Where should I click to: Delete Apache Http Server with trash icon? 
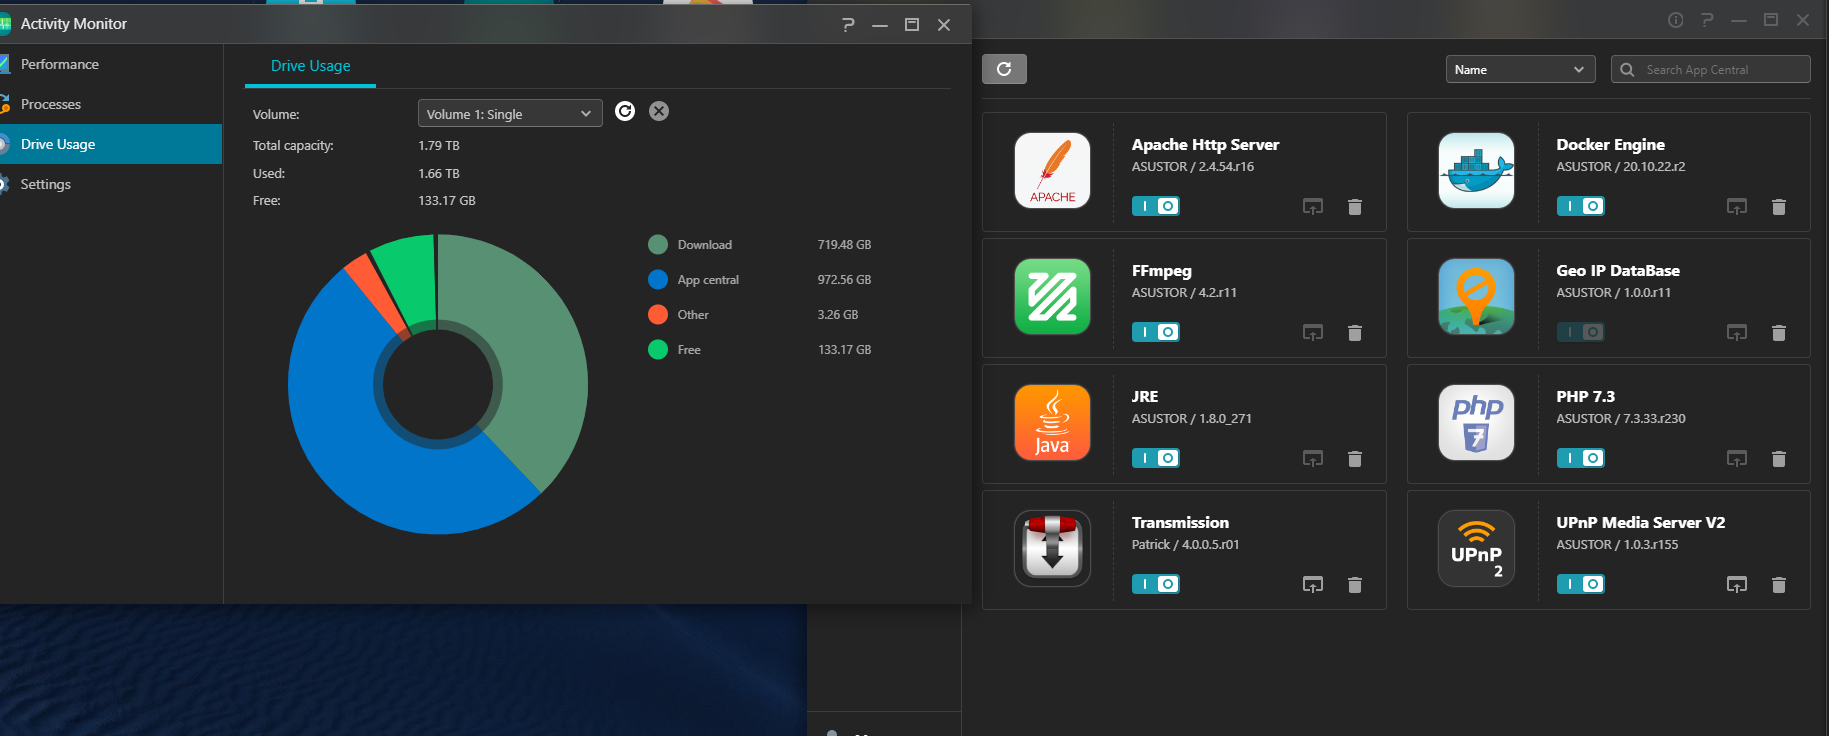(x=1355, y=207)
